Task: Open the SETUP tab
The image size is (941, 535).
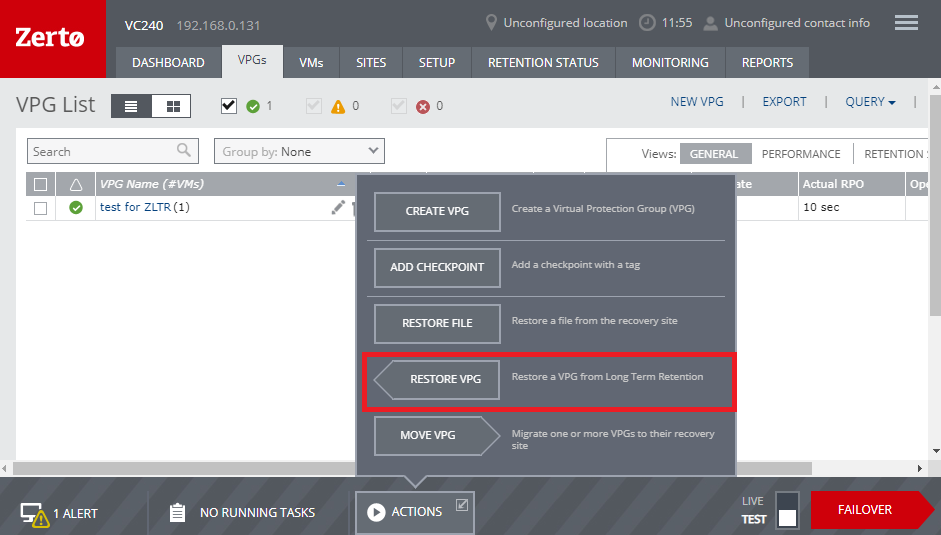Action: point(437,62)
